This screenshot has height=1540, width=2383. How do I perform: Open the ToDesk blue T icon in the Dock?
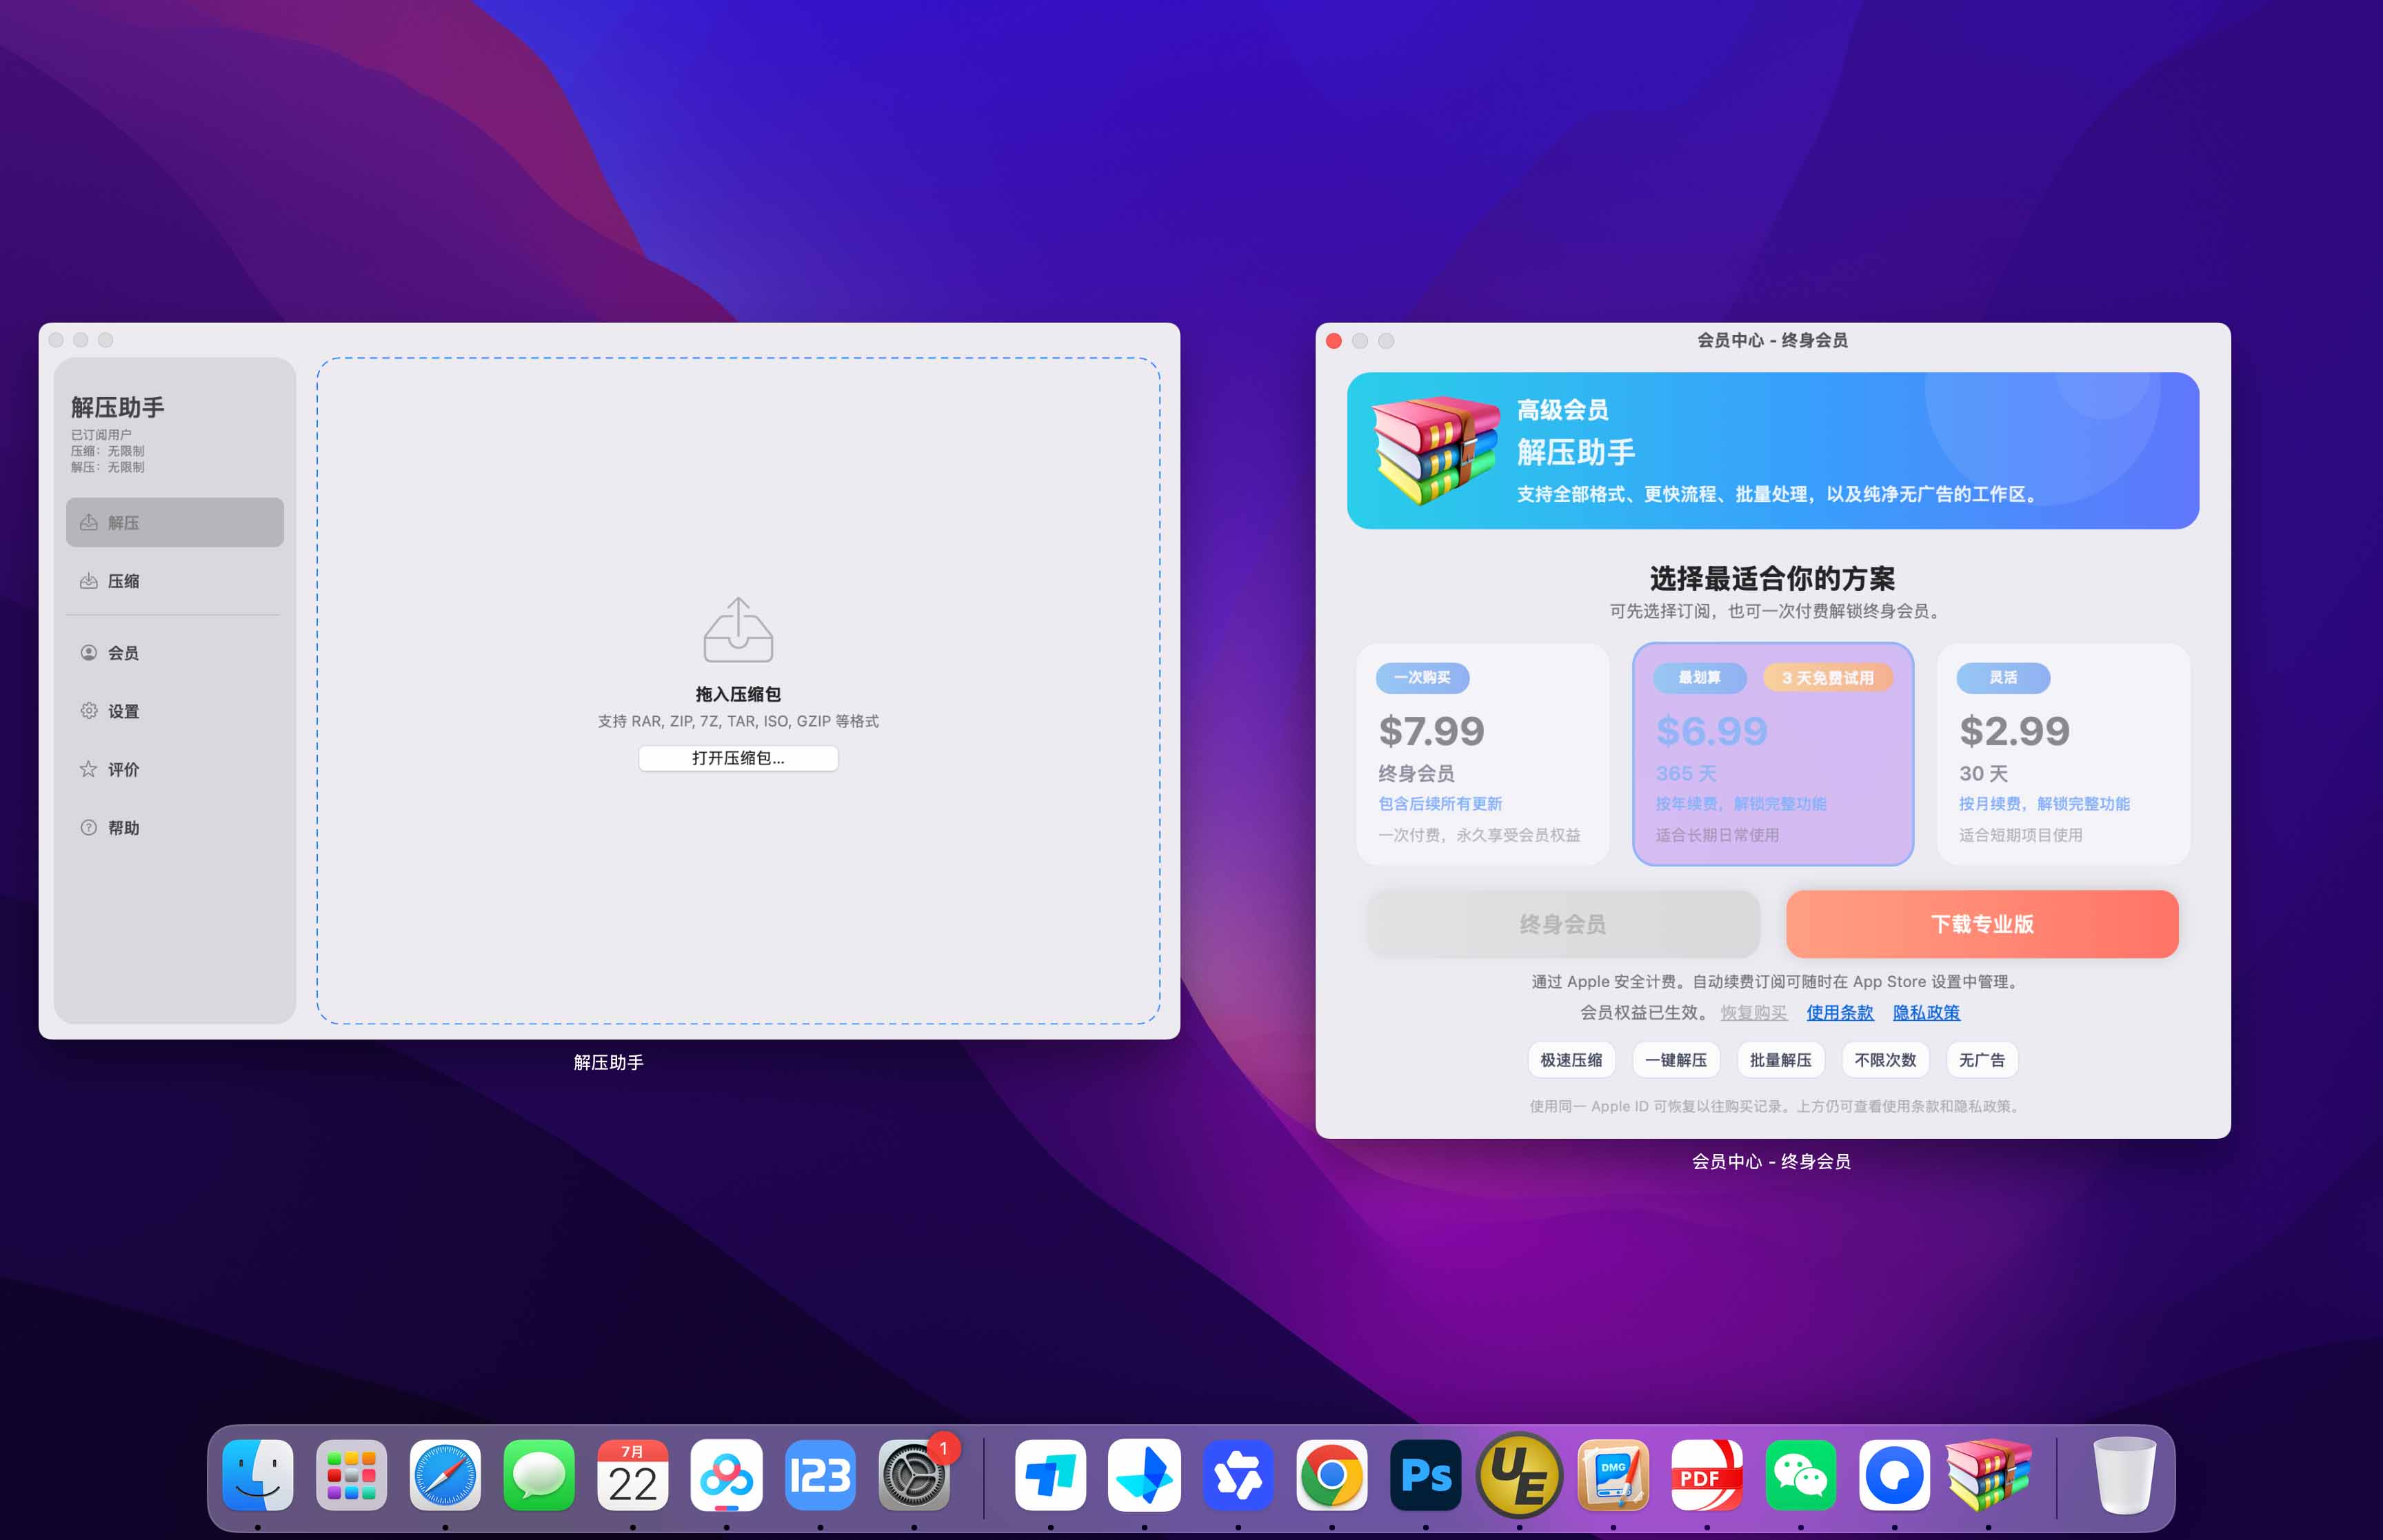[x=1050, y=1475]
